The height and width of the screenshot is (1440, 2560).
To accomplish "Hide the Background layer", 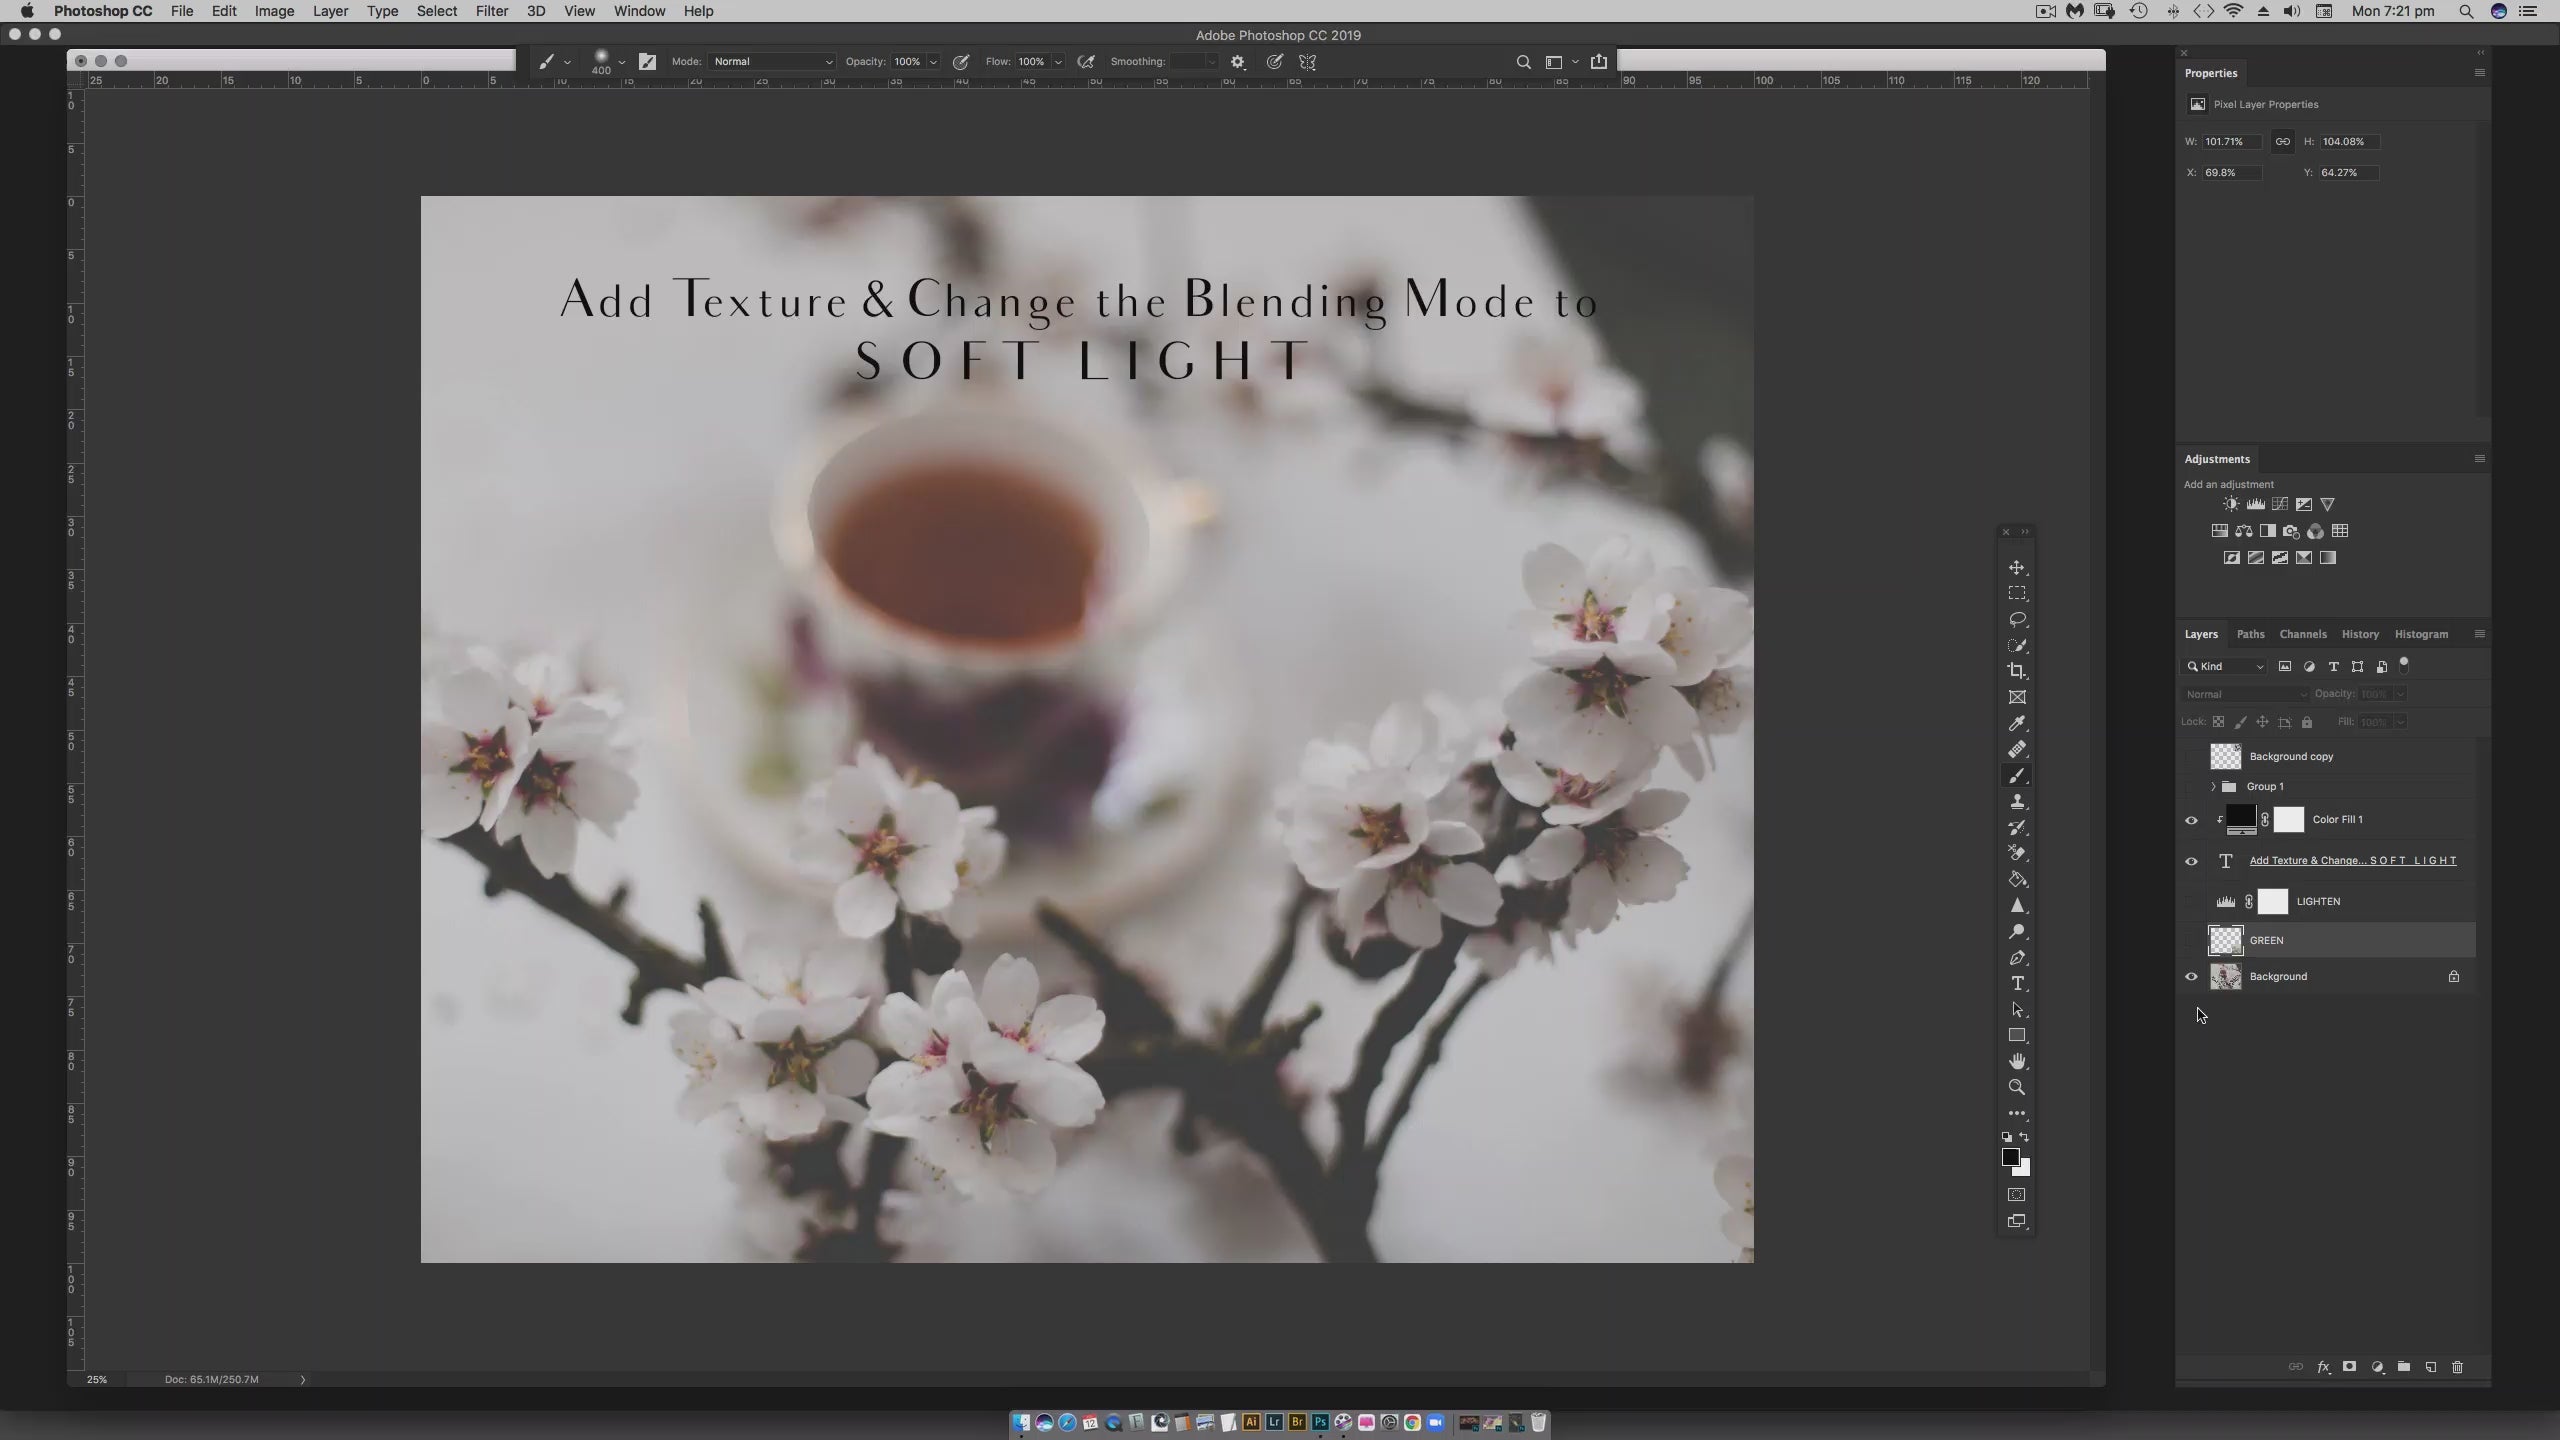I will point(2191,977).
